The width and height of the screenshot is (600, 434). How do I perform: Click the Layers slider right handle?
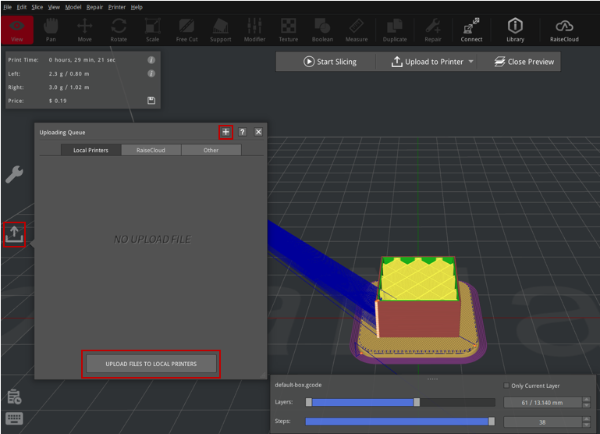(417, 402)
